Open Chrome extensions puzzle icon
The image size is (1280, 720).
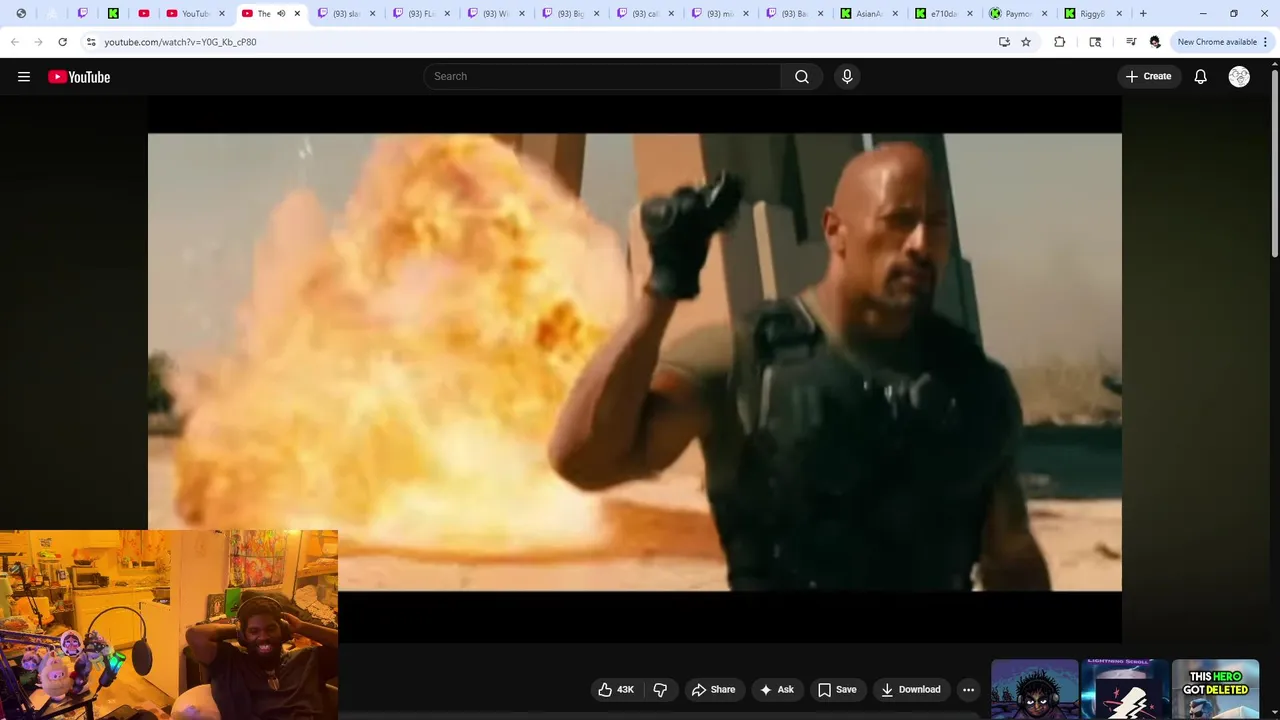coord(1060,42)
